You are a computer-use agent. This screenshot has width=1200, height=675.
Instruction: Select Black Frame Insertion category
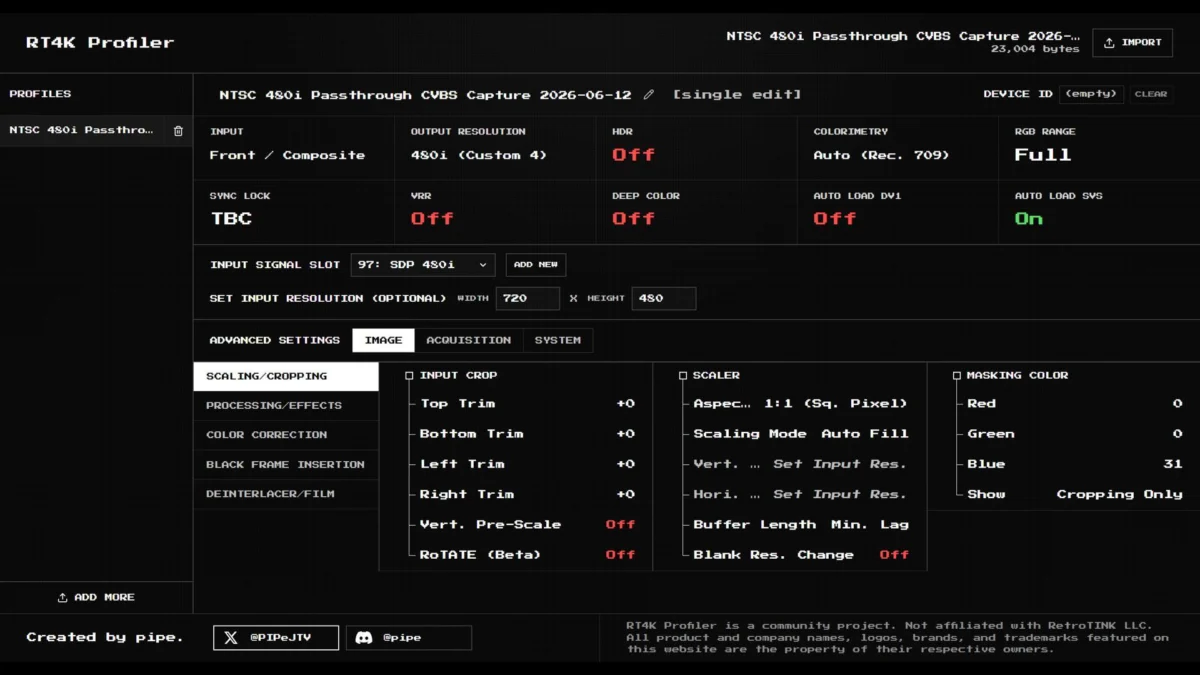coord(286,464)
